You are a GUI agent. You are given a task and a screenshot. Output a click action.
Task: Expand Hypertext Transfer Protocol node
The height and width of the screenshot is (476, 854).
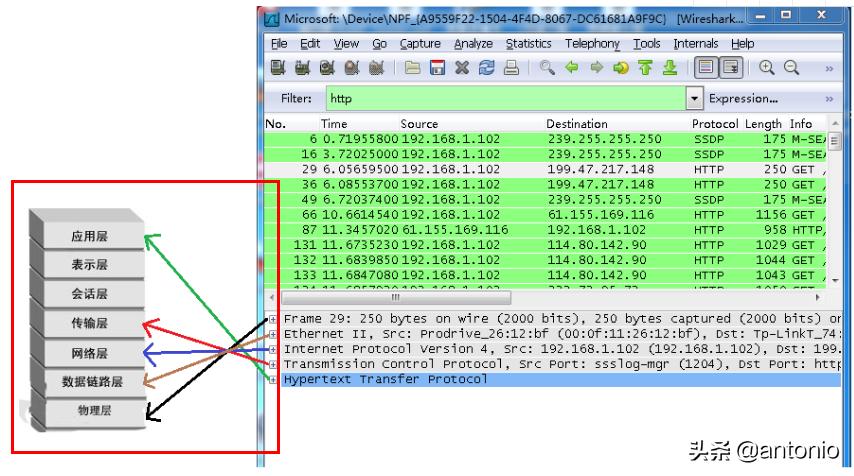tap(273, 380)
